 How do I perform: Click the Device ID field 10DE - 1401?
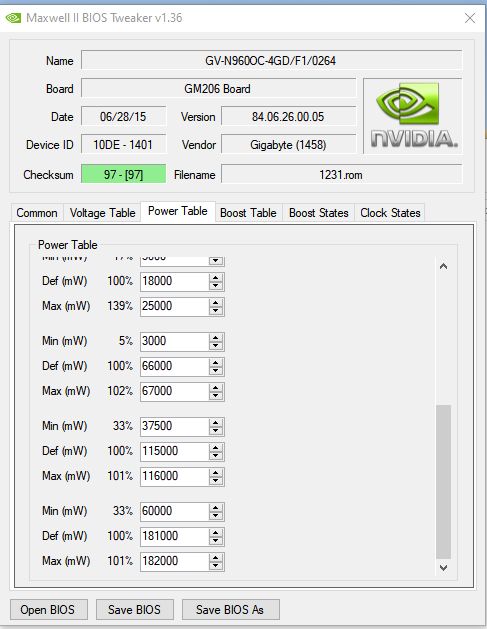pyautogui.click(x=124, y=145)
